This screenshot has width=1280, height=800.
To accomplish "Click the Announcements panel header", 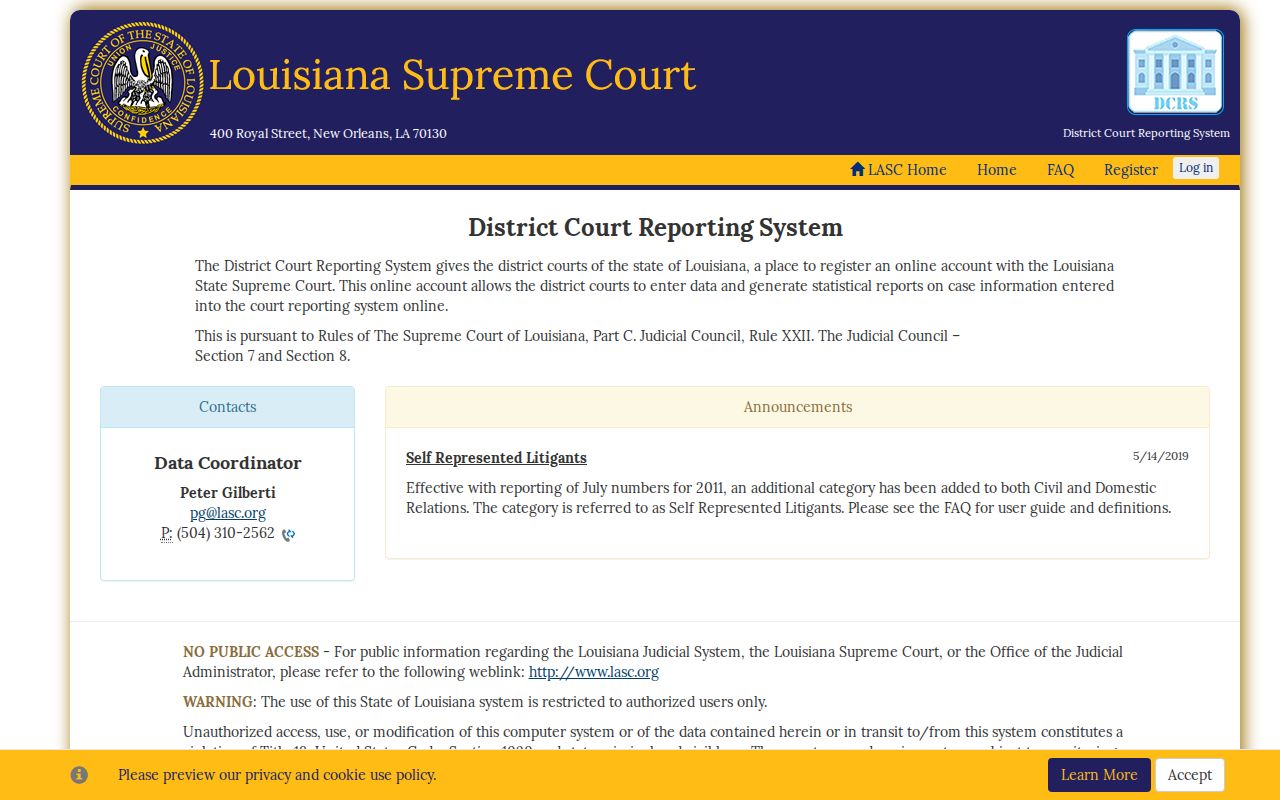I will click(798, 407).
